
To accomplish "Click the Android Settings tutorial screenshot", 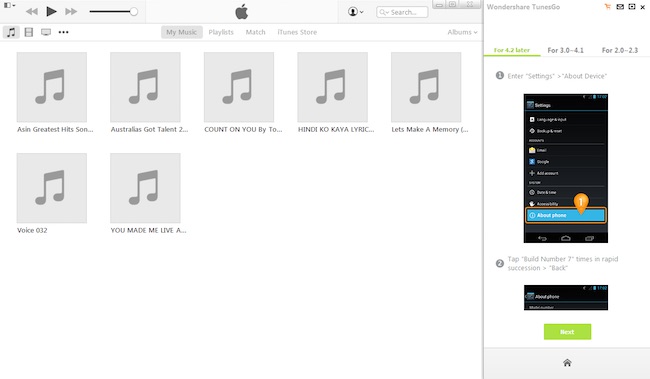I will coord(566,168).
